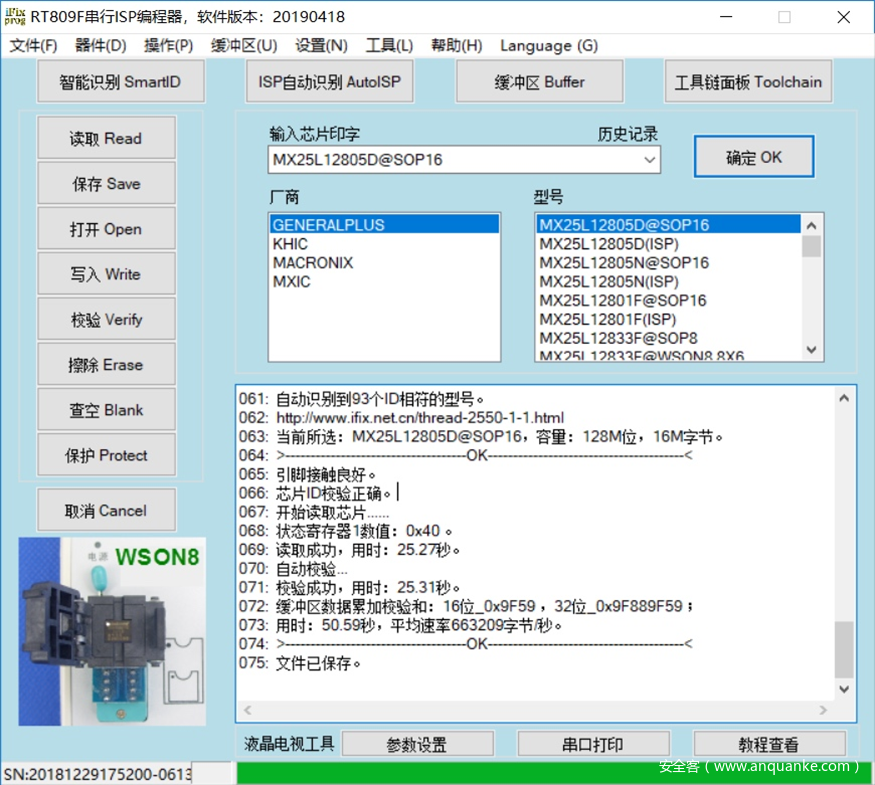Image resolution: width=875 pixels, height=785 pixels.
Task: Verify the chip with 校验 Verify
Action: (105, 318)
